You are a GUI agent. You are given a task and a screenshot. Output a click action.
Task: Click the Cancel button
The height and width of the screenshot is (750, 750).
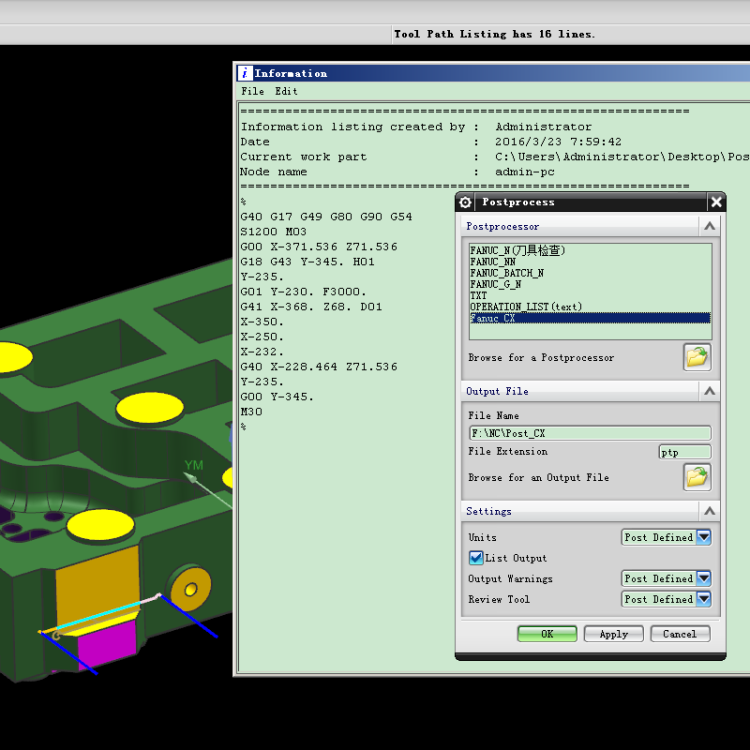[680, 634]
